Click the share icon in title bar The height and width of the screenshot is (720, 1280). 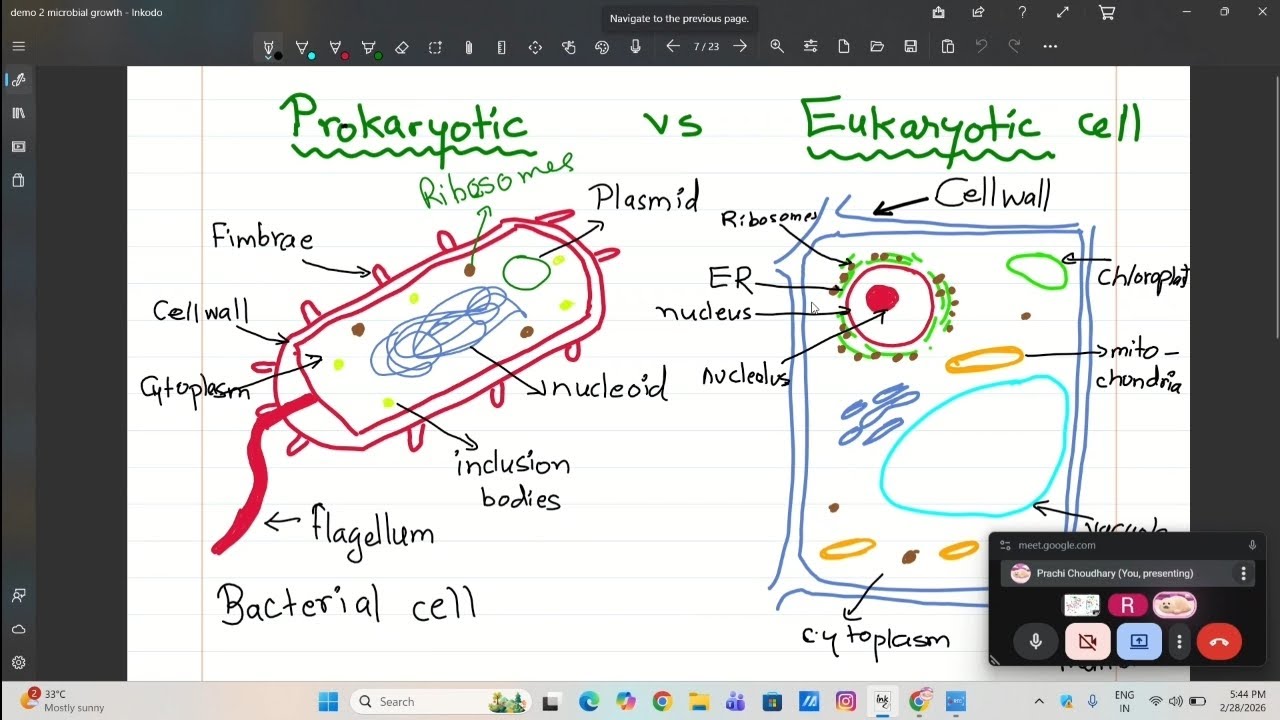pos(978,12)
